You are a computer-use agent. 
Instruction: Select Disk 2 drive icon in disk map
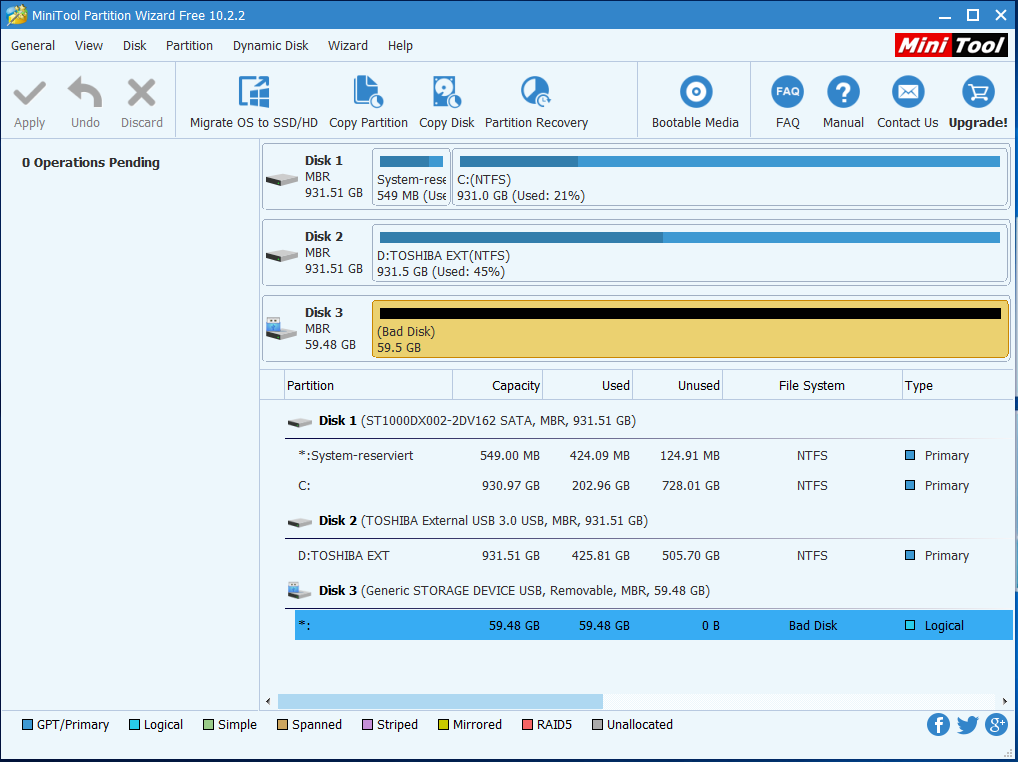coord(282,254)
